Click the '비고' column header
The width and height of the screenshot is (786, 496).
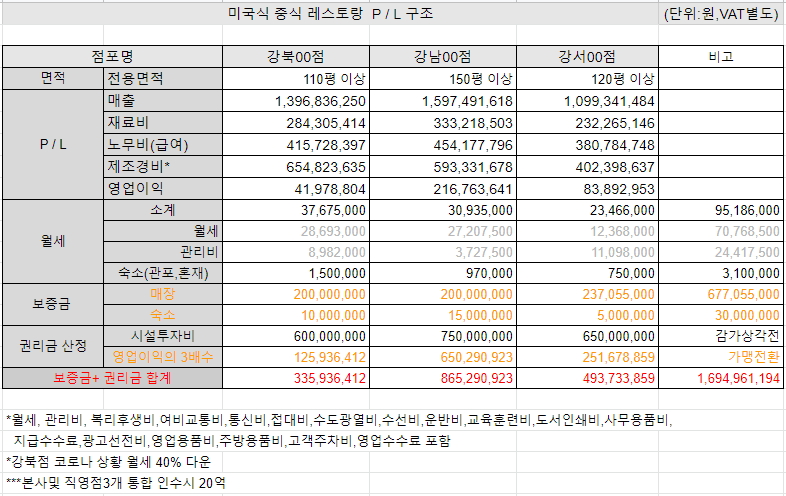click(x=721, y=57)
